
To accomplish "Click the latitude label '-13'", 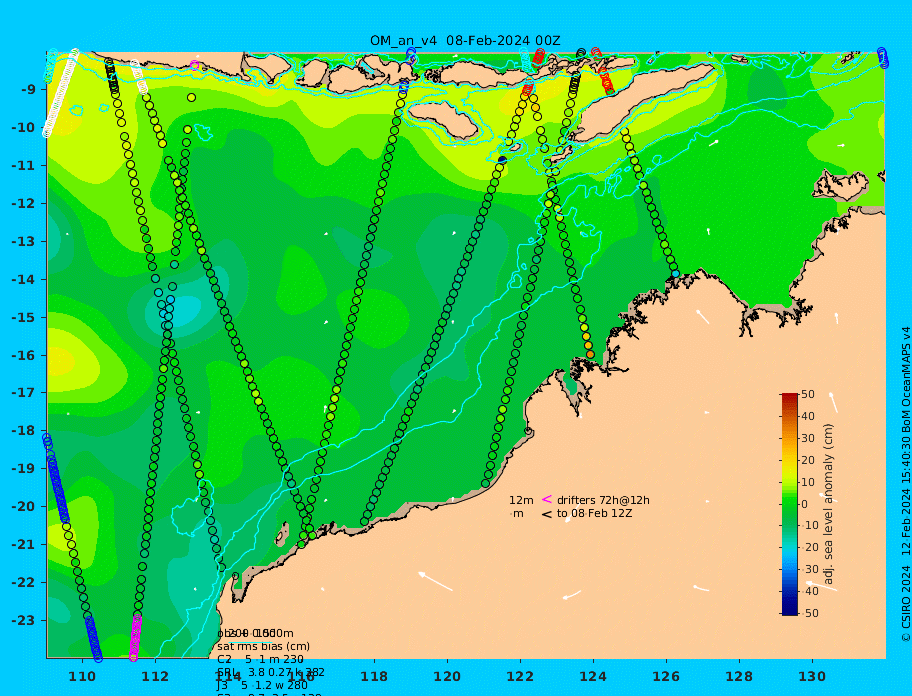I will (24, 241).
